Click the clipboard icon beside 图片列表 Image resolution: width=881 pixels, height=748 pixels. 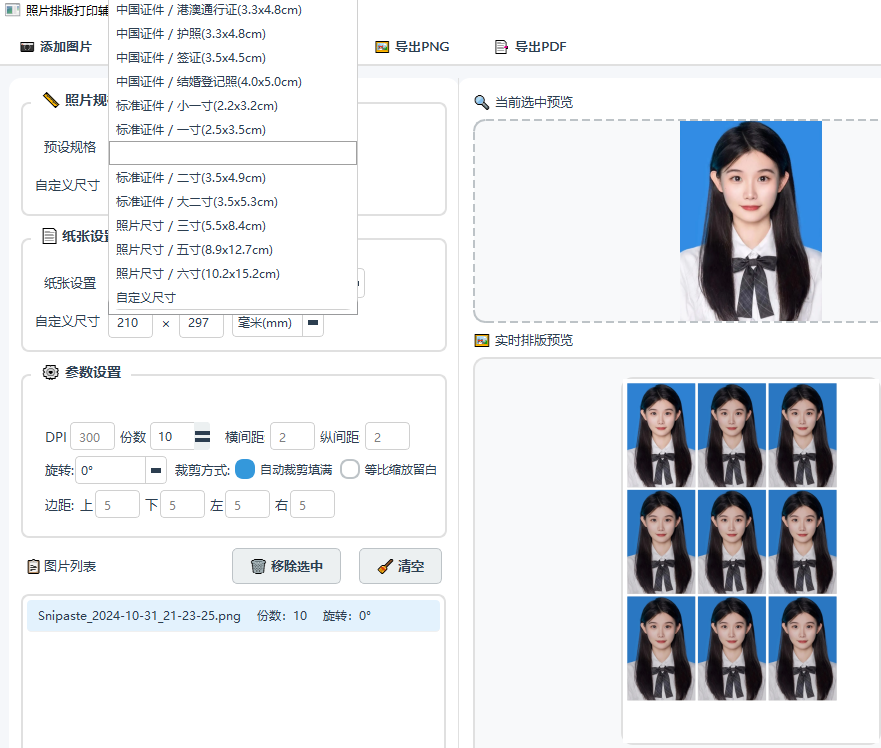click(33, 566)
